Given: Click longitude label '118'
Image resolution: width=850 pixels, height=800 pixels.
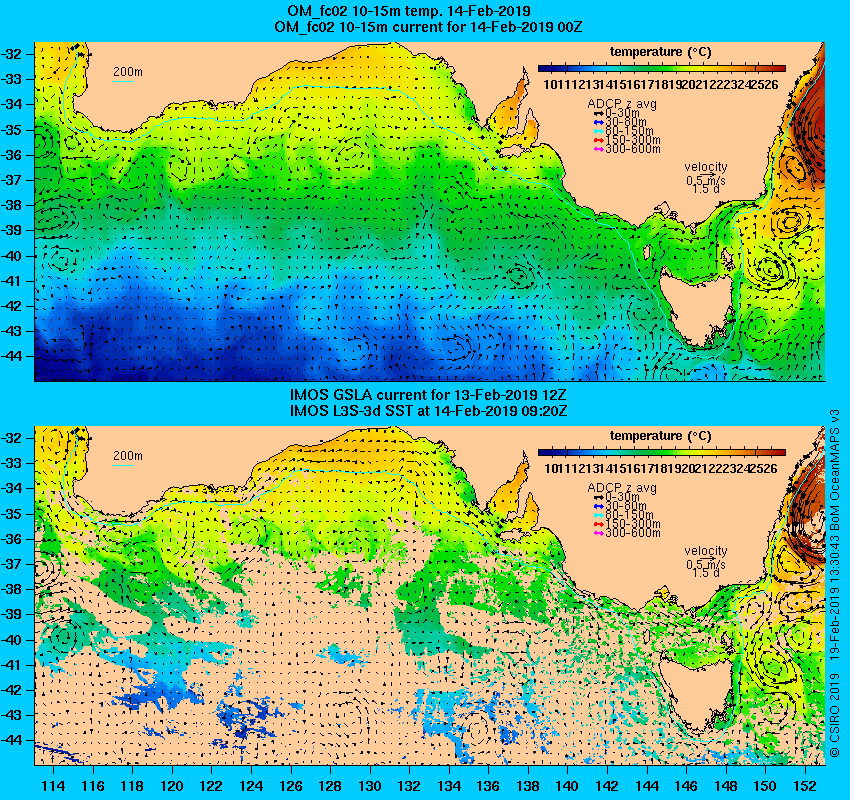Looking at the screenshot, I should [132, 785].
